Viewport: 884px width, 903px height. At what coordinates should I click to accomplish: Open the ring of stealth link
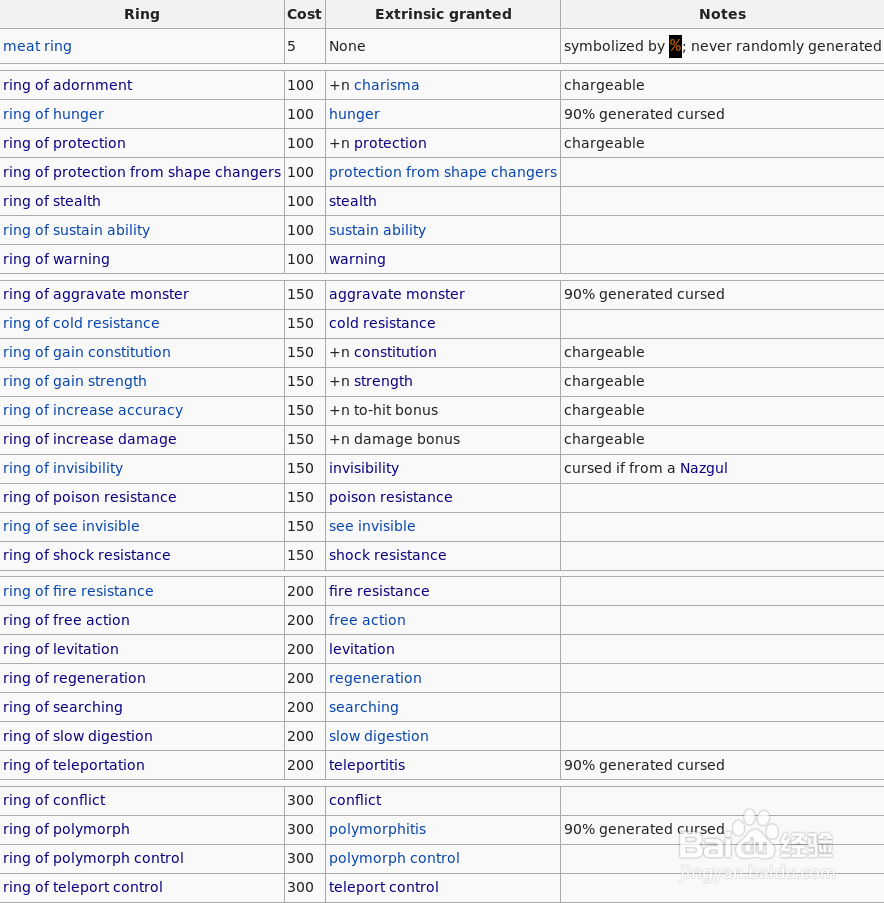(52, 201)
